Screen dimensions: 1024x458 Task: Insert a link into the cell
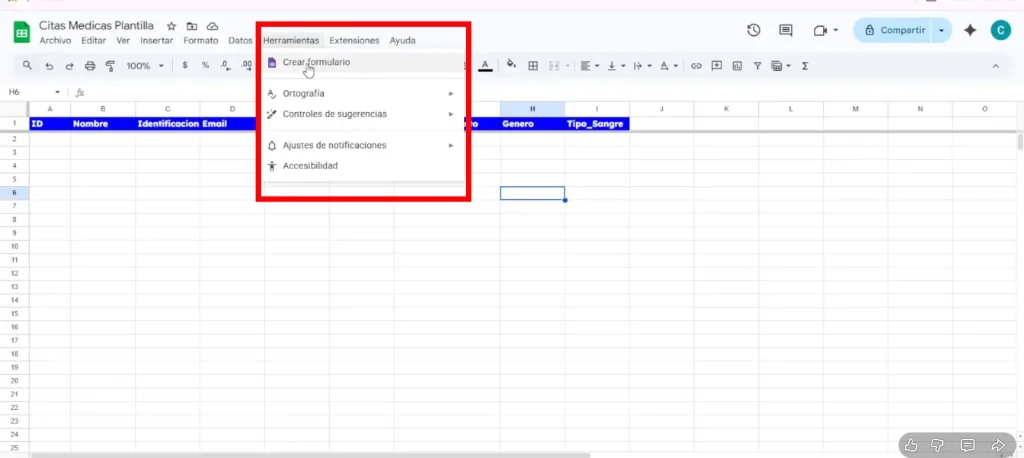coord(696,65)
